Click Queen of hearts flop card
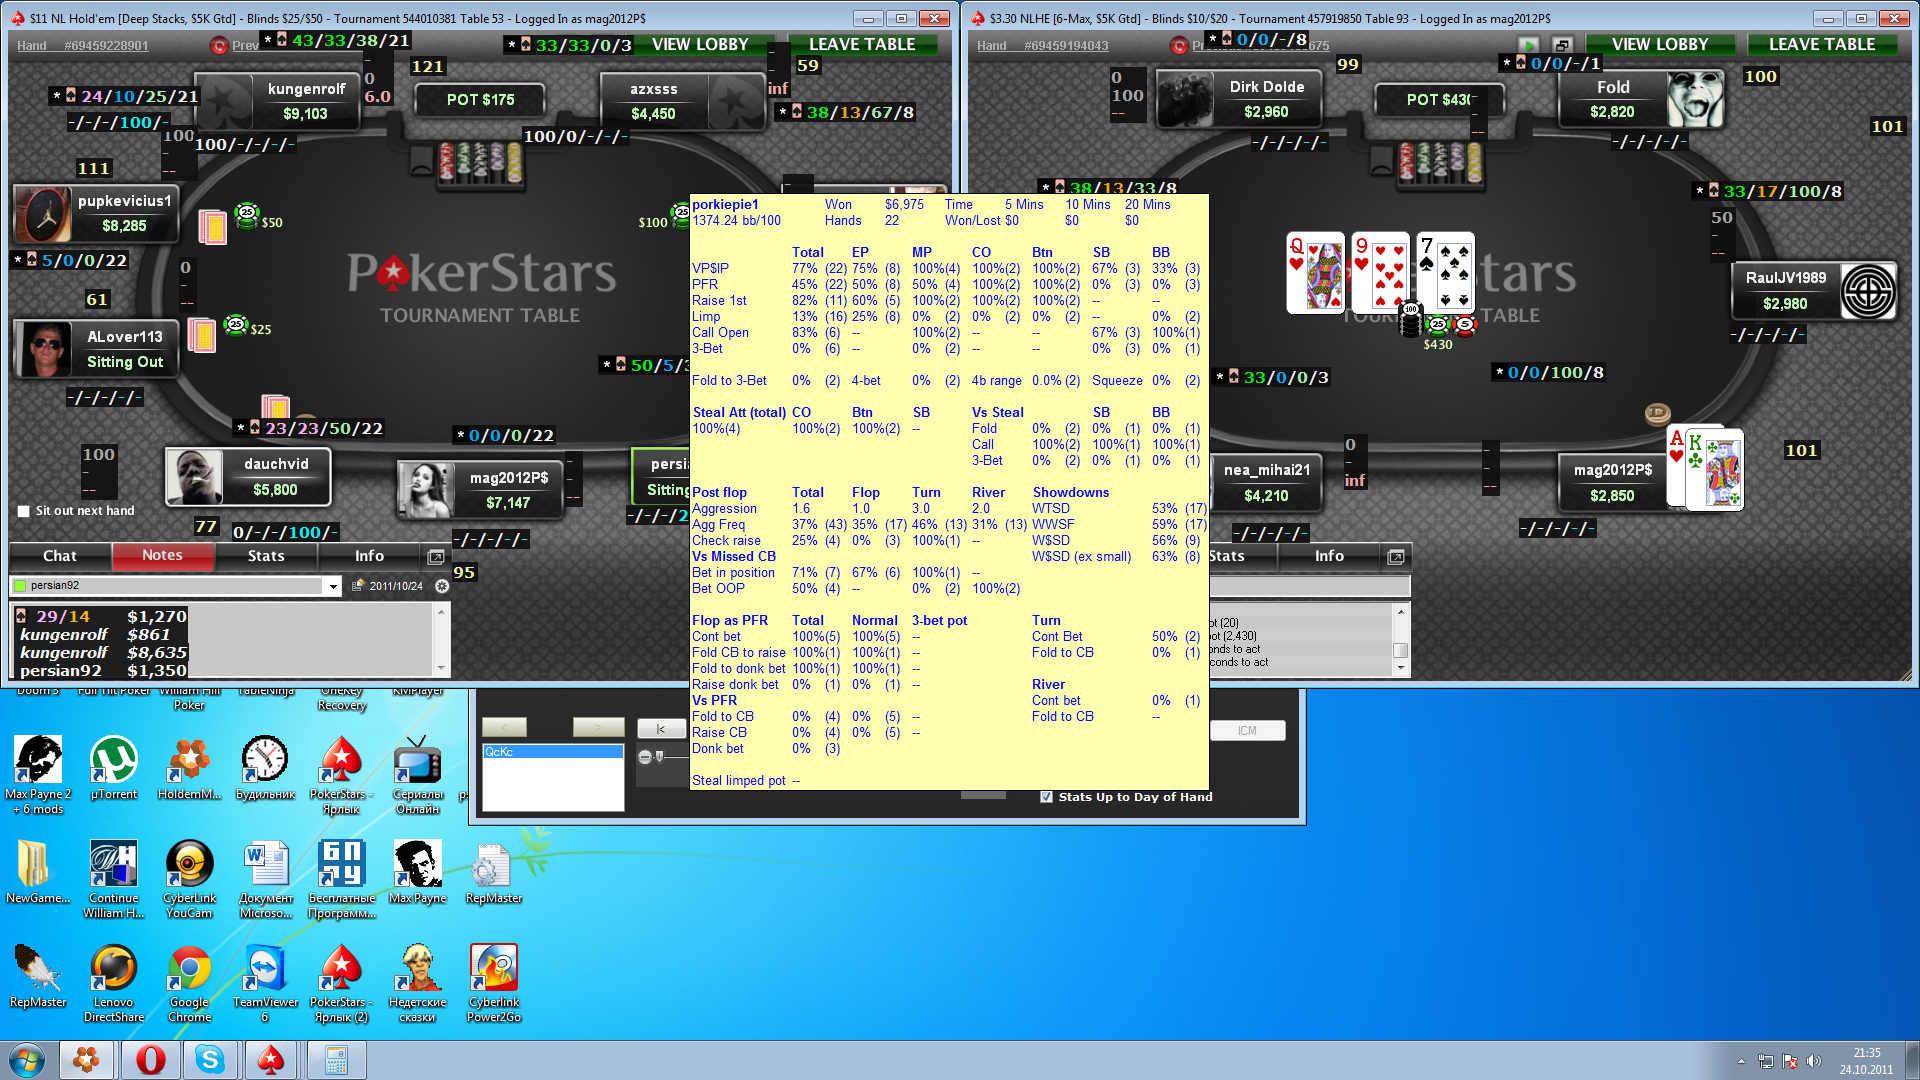Image resolution: width=1920 pixels, height=1080 pixels. pos(1315,273)
